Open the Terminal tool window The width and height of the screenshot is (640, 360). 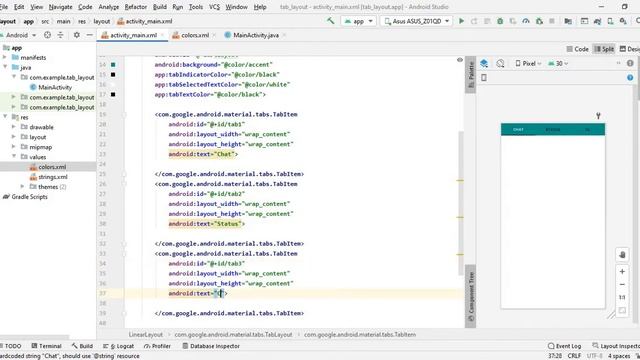46,346
